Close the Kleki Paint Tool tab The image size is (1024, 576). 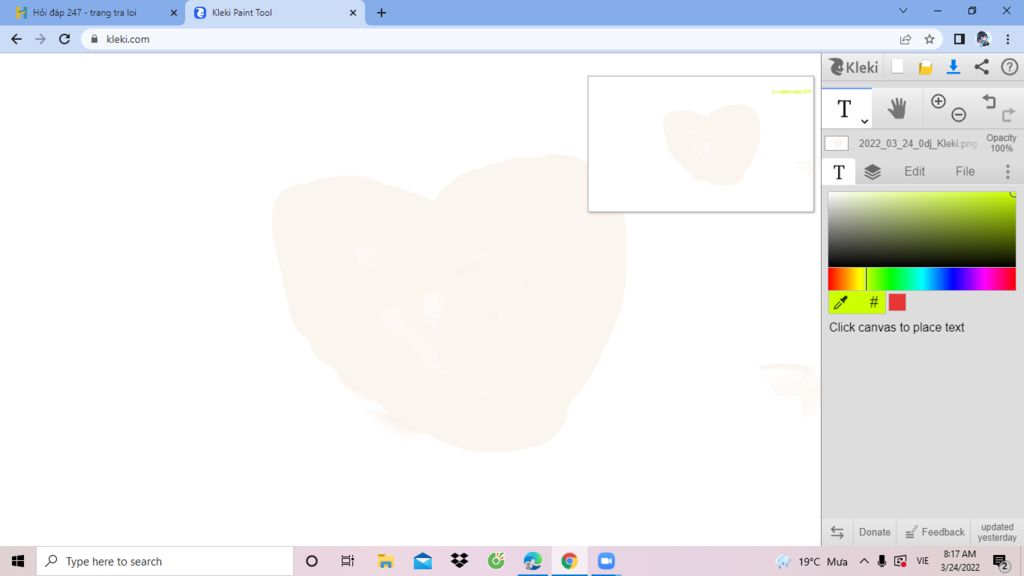click(353, 12)
